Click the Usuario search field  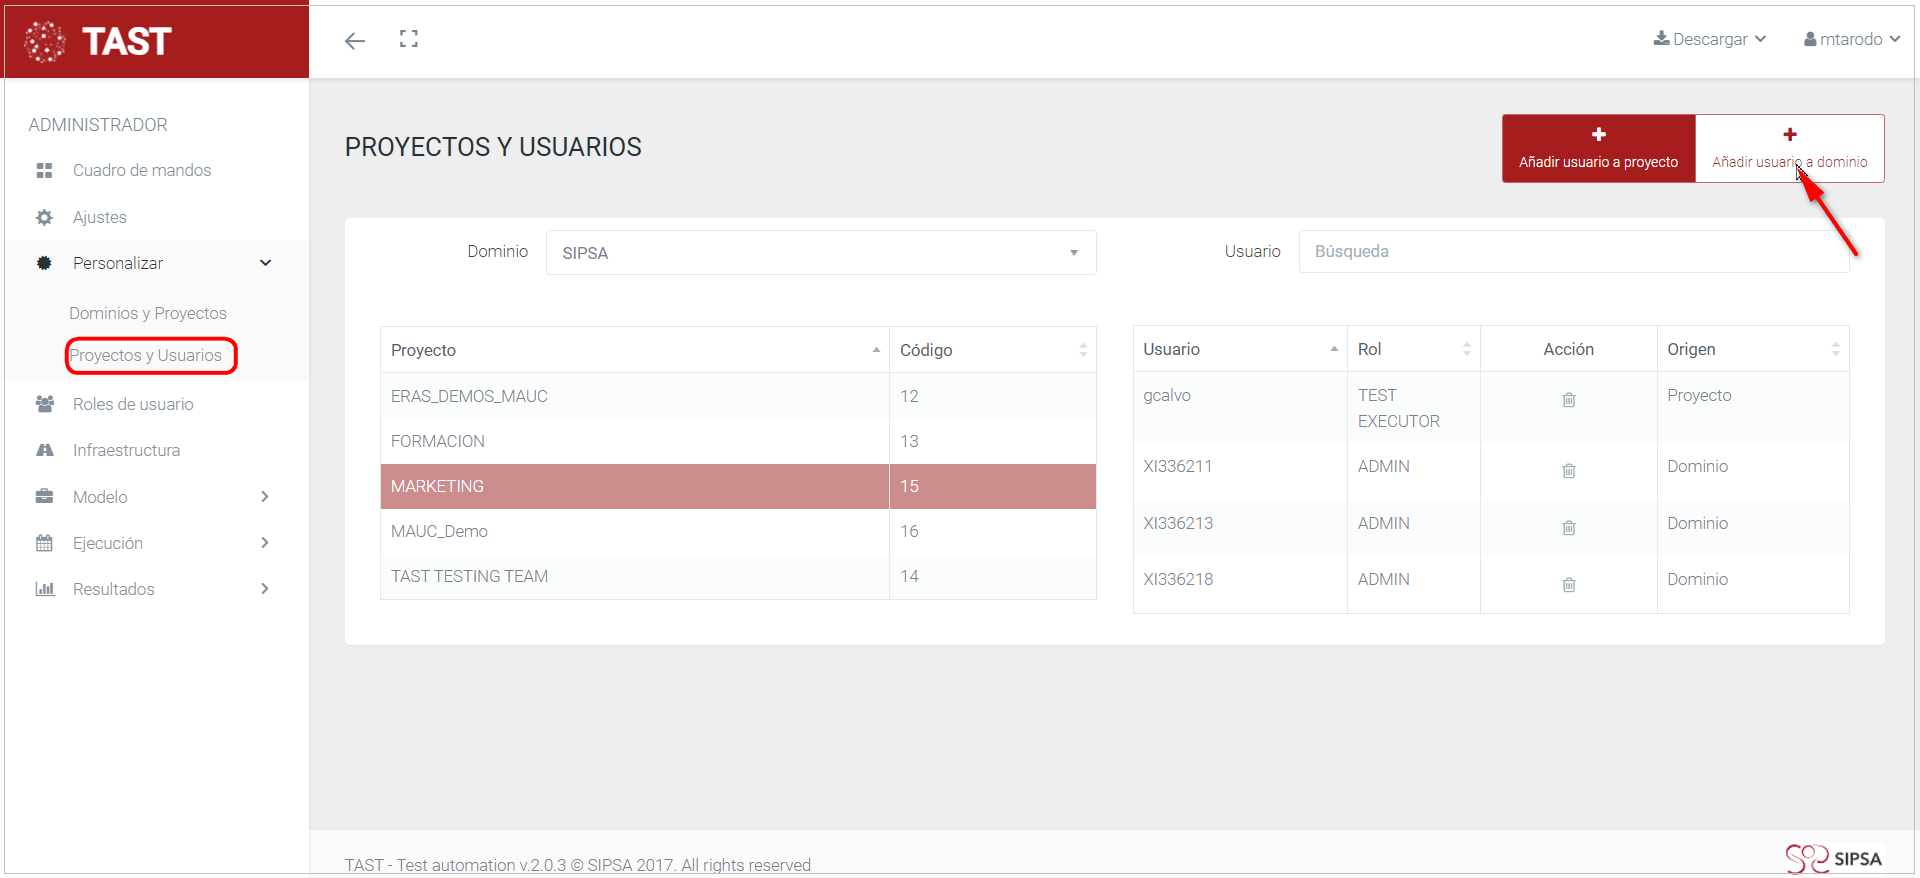[x=1573, y=252]
